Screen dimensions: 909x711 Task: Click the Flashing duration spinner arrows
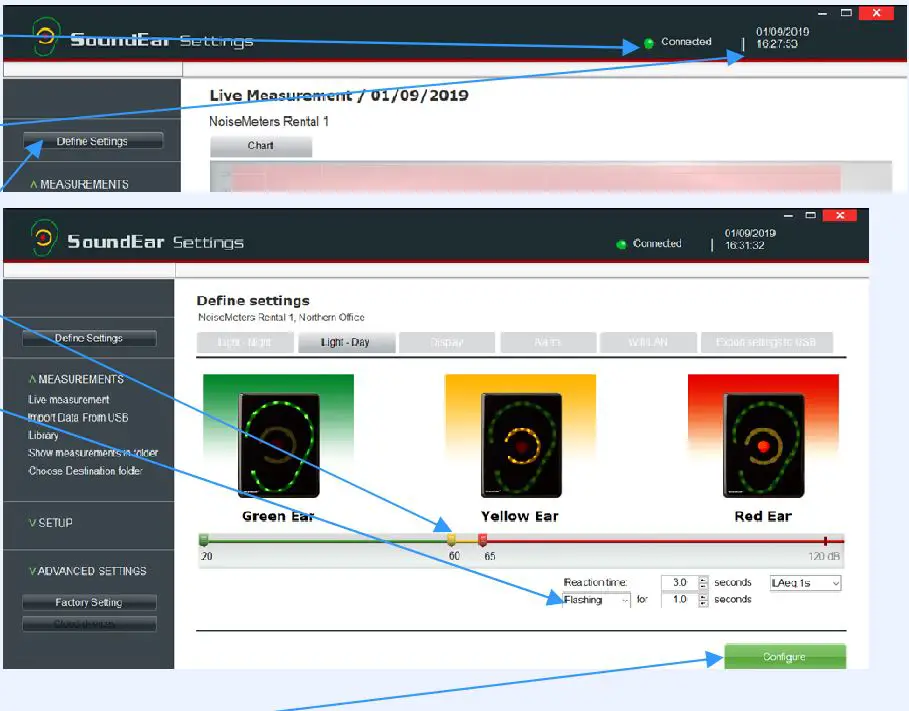(x=703, y=600)
